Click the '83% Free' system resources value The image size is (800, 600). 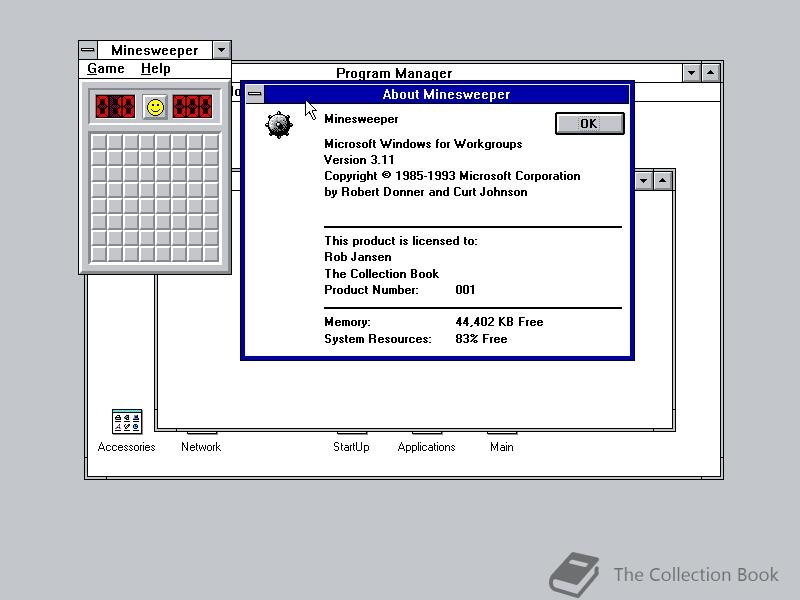click(481, 339)
